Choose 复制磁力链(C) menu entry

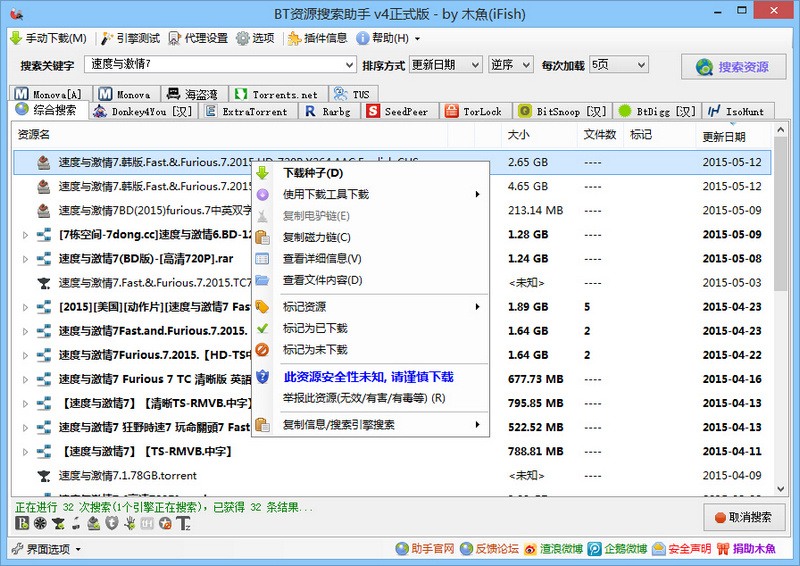pos(370,237)
